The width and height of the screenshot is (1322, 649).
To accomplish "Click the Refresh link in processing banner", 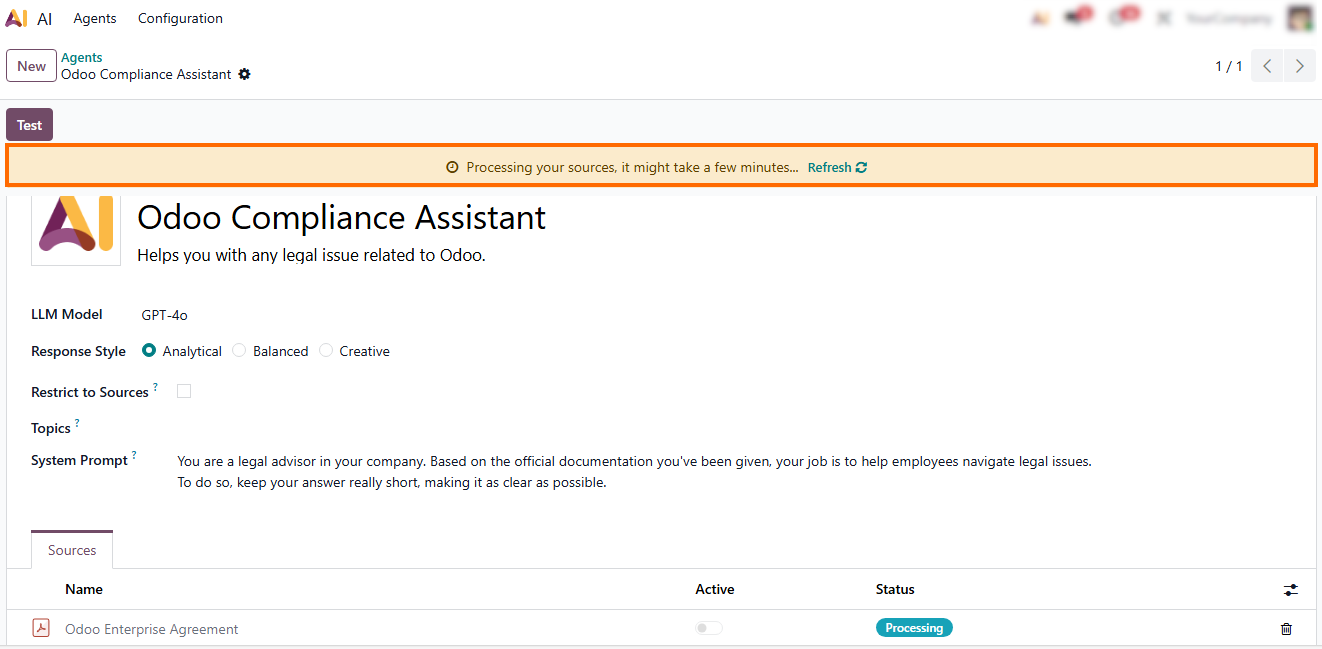I will coord(836,168).
